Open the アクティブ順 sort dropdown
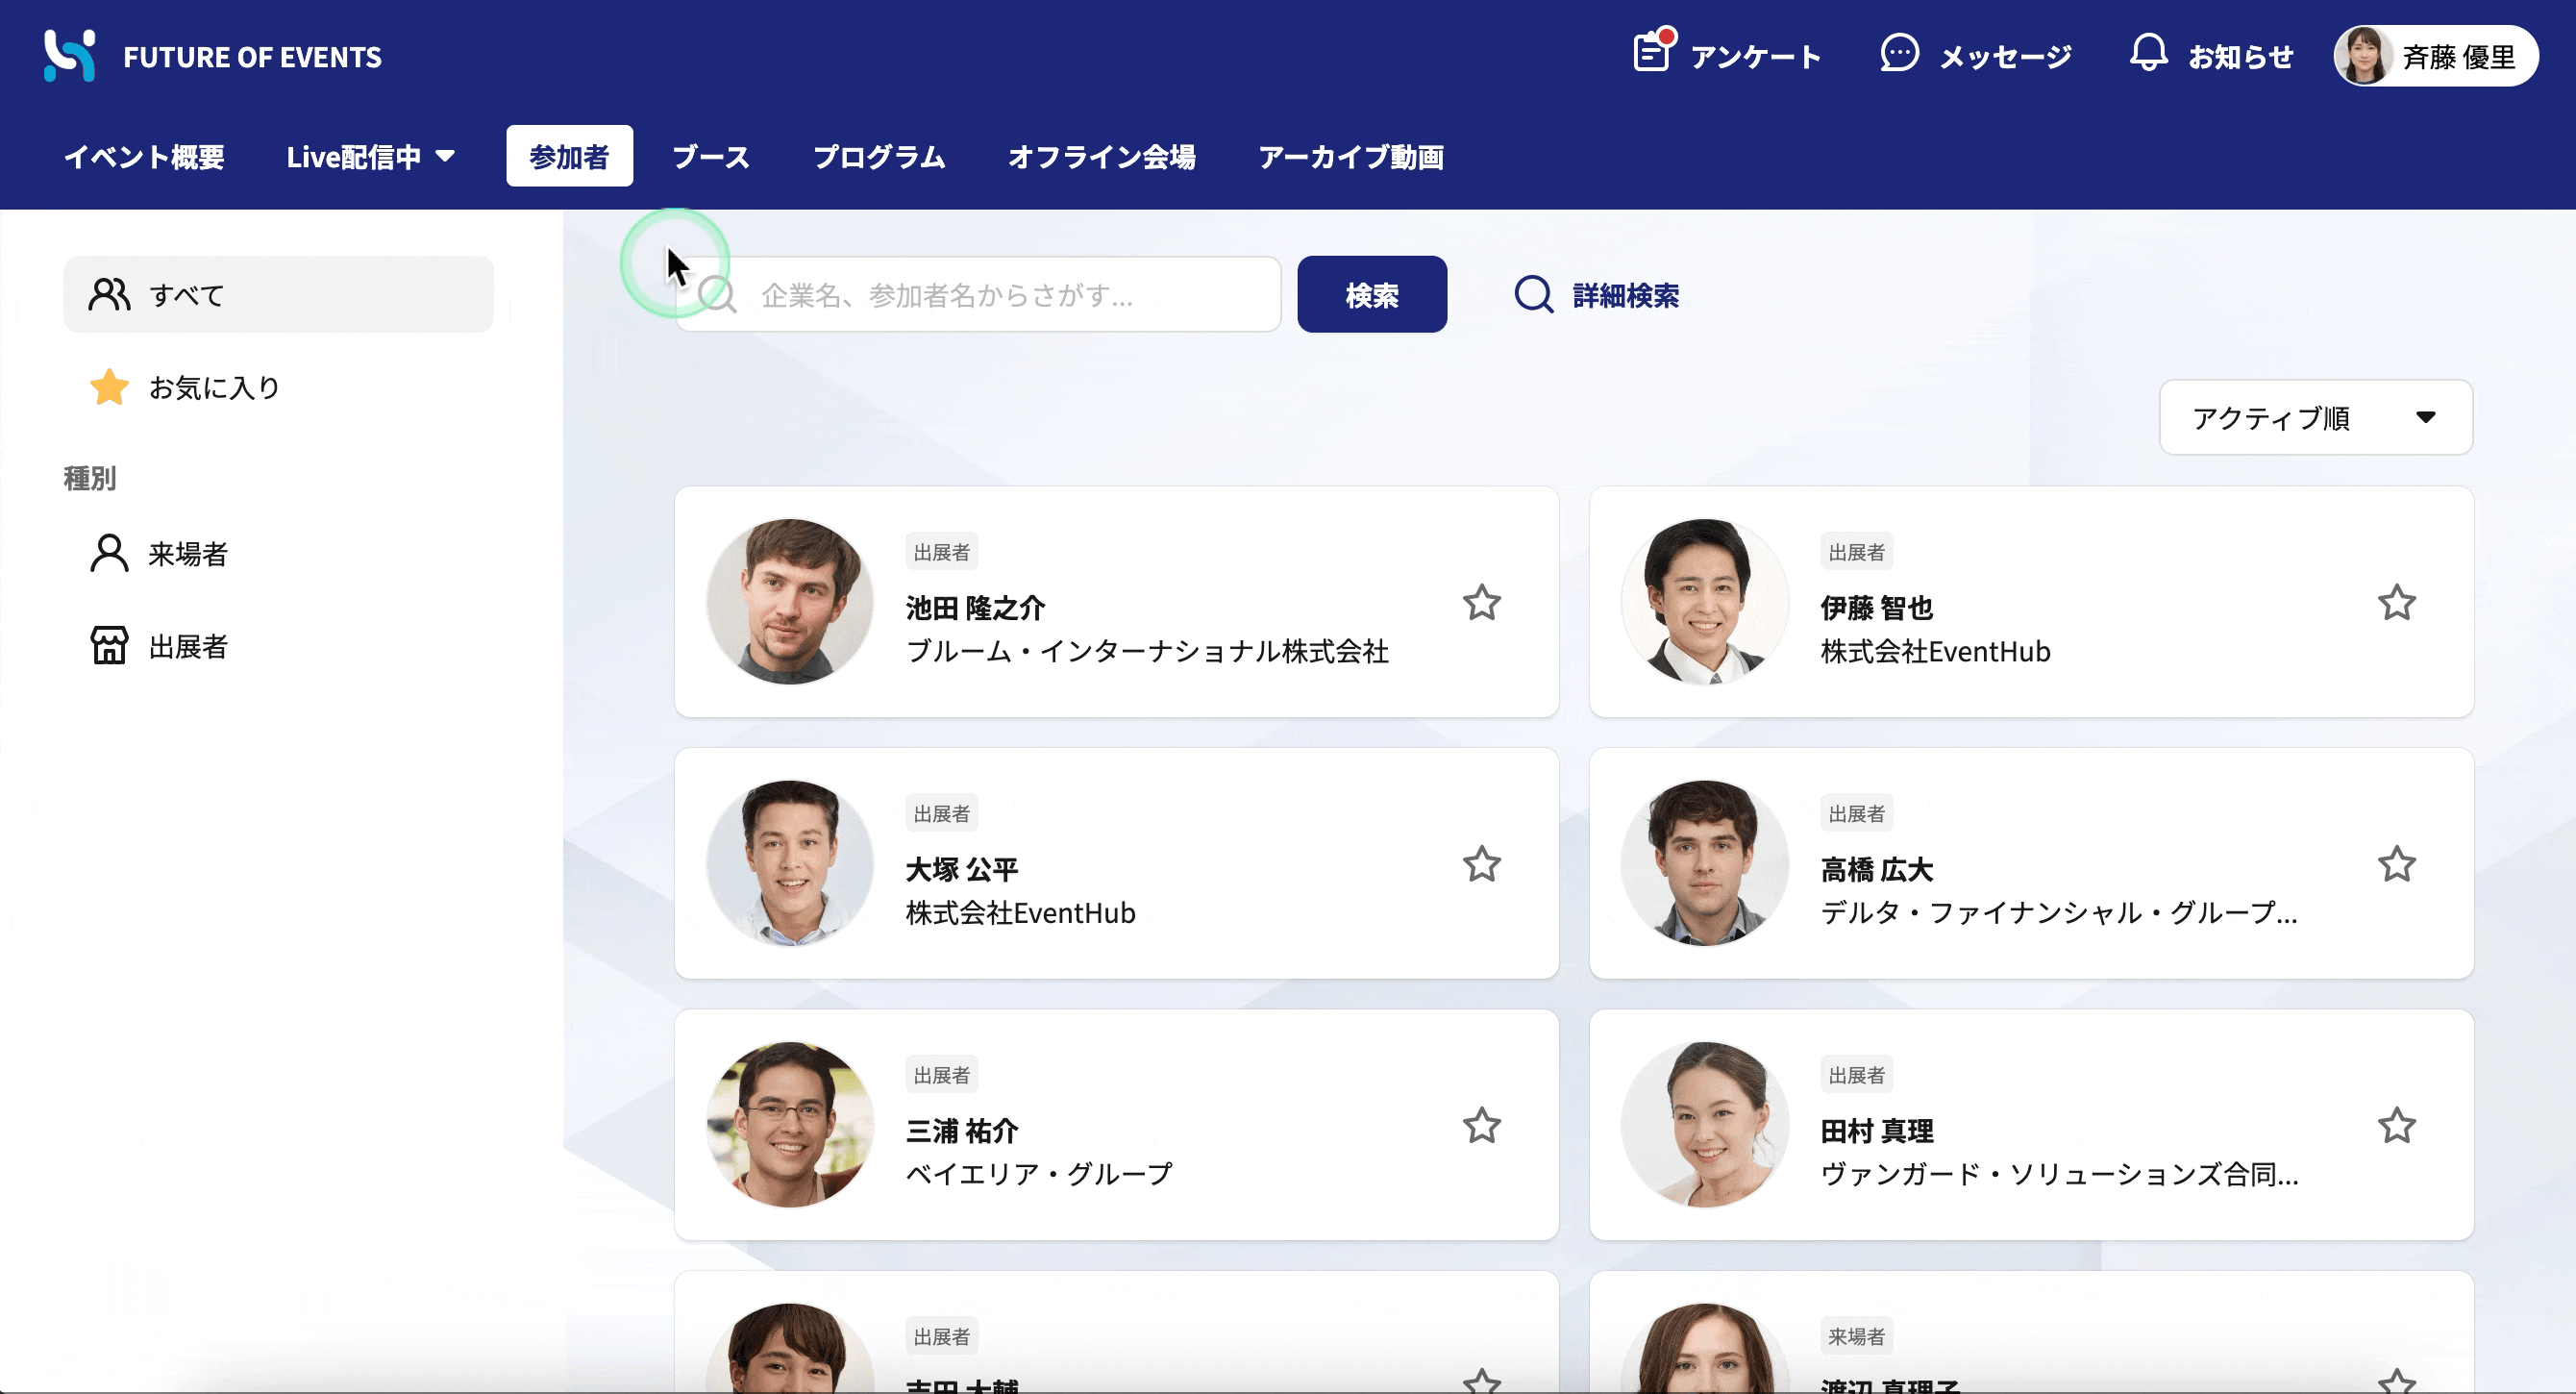The width and height of the screenshot is (2576, 1394). click(x=2315, y=418)
